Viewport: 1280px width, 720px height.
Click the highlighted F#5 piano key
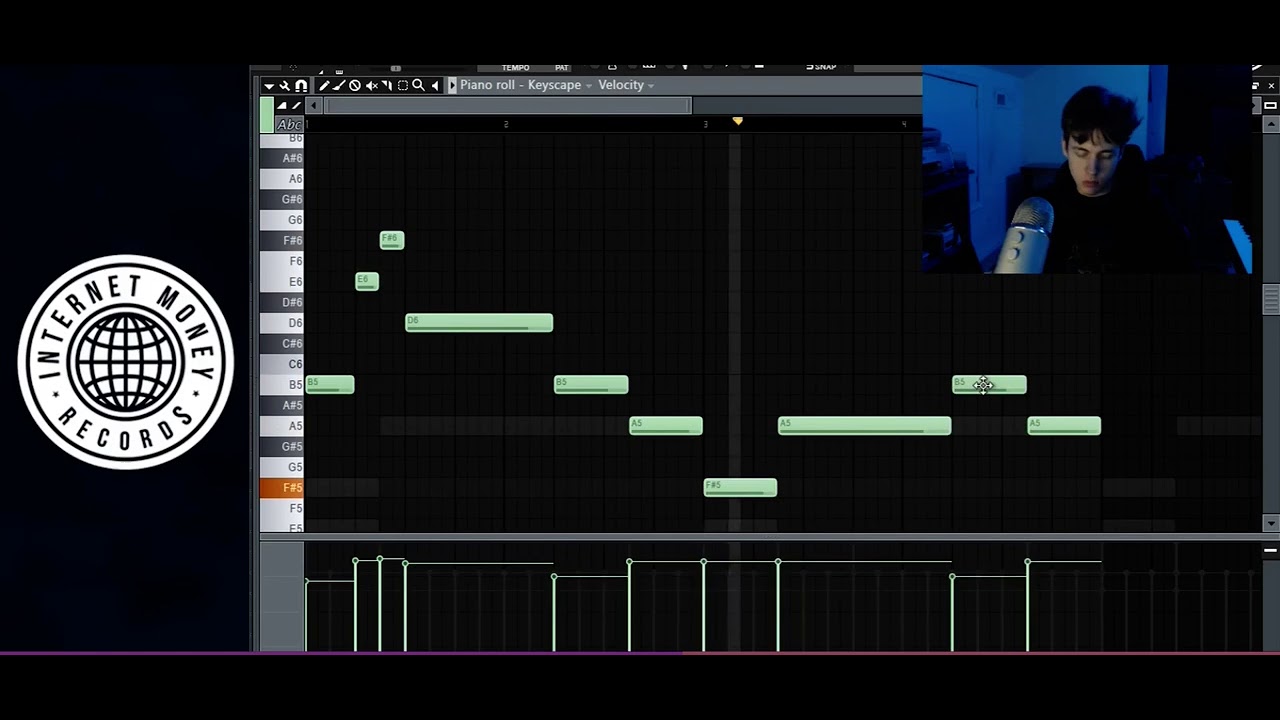pos(282,488)
